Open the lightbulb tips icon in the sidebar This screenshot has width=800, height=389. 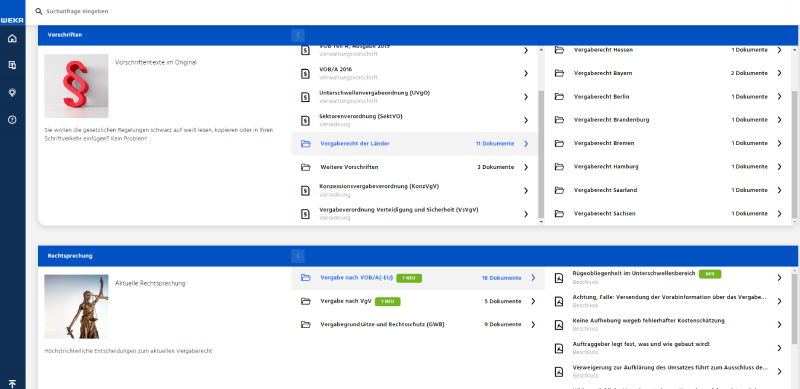12,92
